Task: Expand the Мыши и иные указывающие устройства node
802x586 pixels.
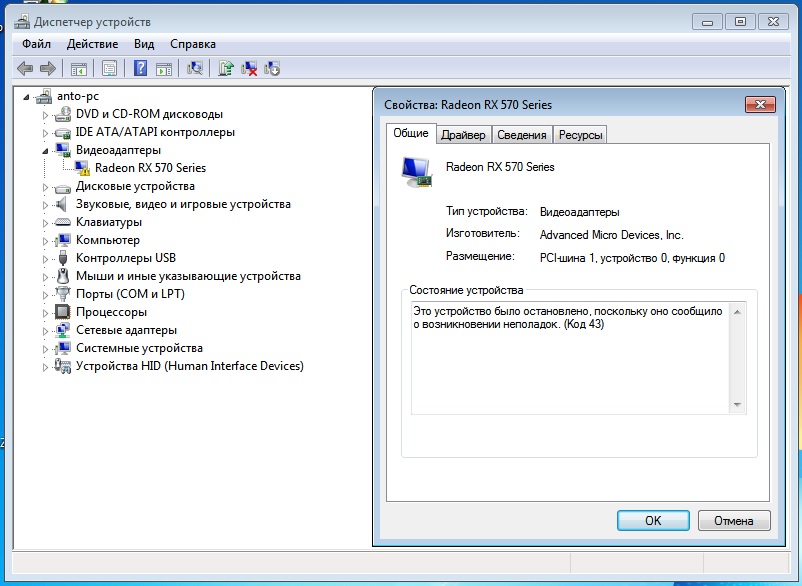Action: click(45, 277)
